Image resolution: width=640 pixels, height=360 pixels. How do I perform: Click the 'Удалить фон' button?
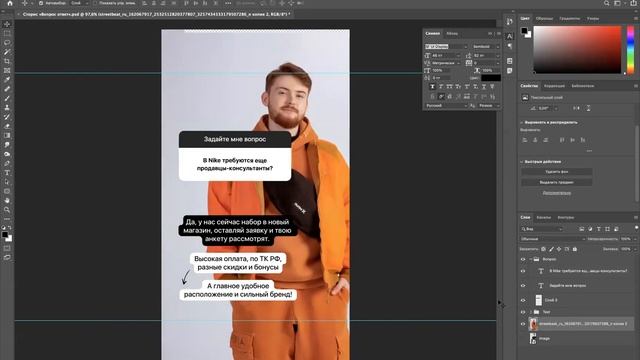557,172
